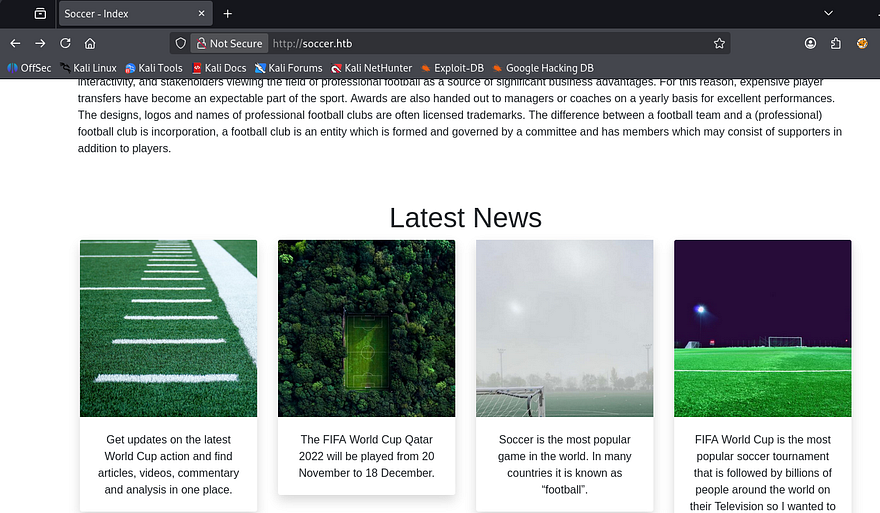Image resolution: width=880 pixels, height=513 pixels.
Task: Click the aerial forest soccer field image
Action: pyautogui.click(x=366, y=328)
